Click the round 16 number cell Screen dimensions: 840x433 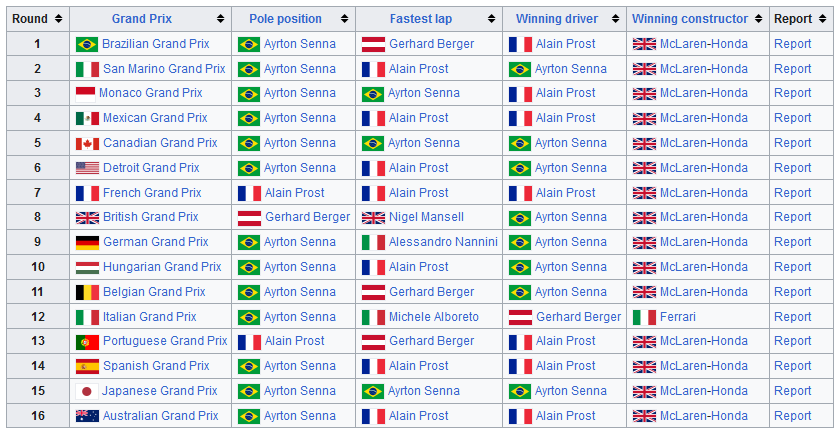click(x=37, y=416)
